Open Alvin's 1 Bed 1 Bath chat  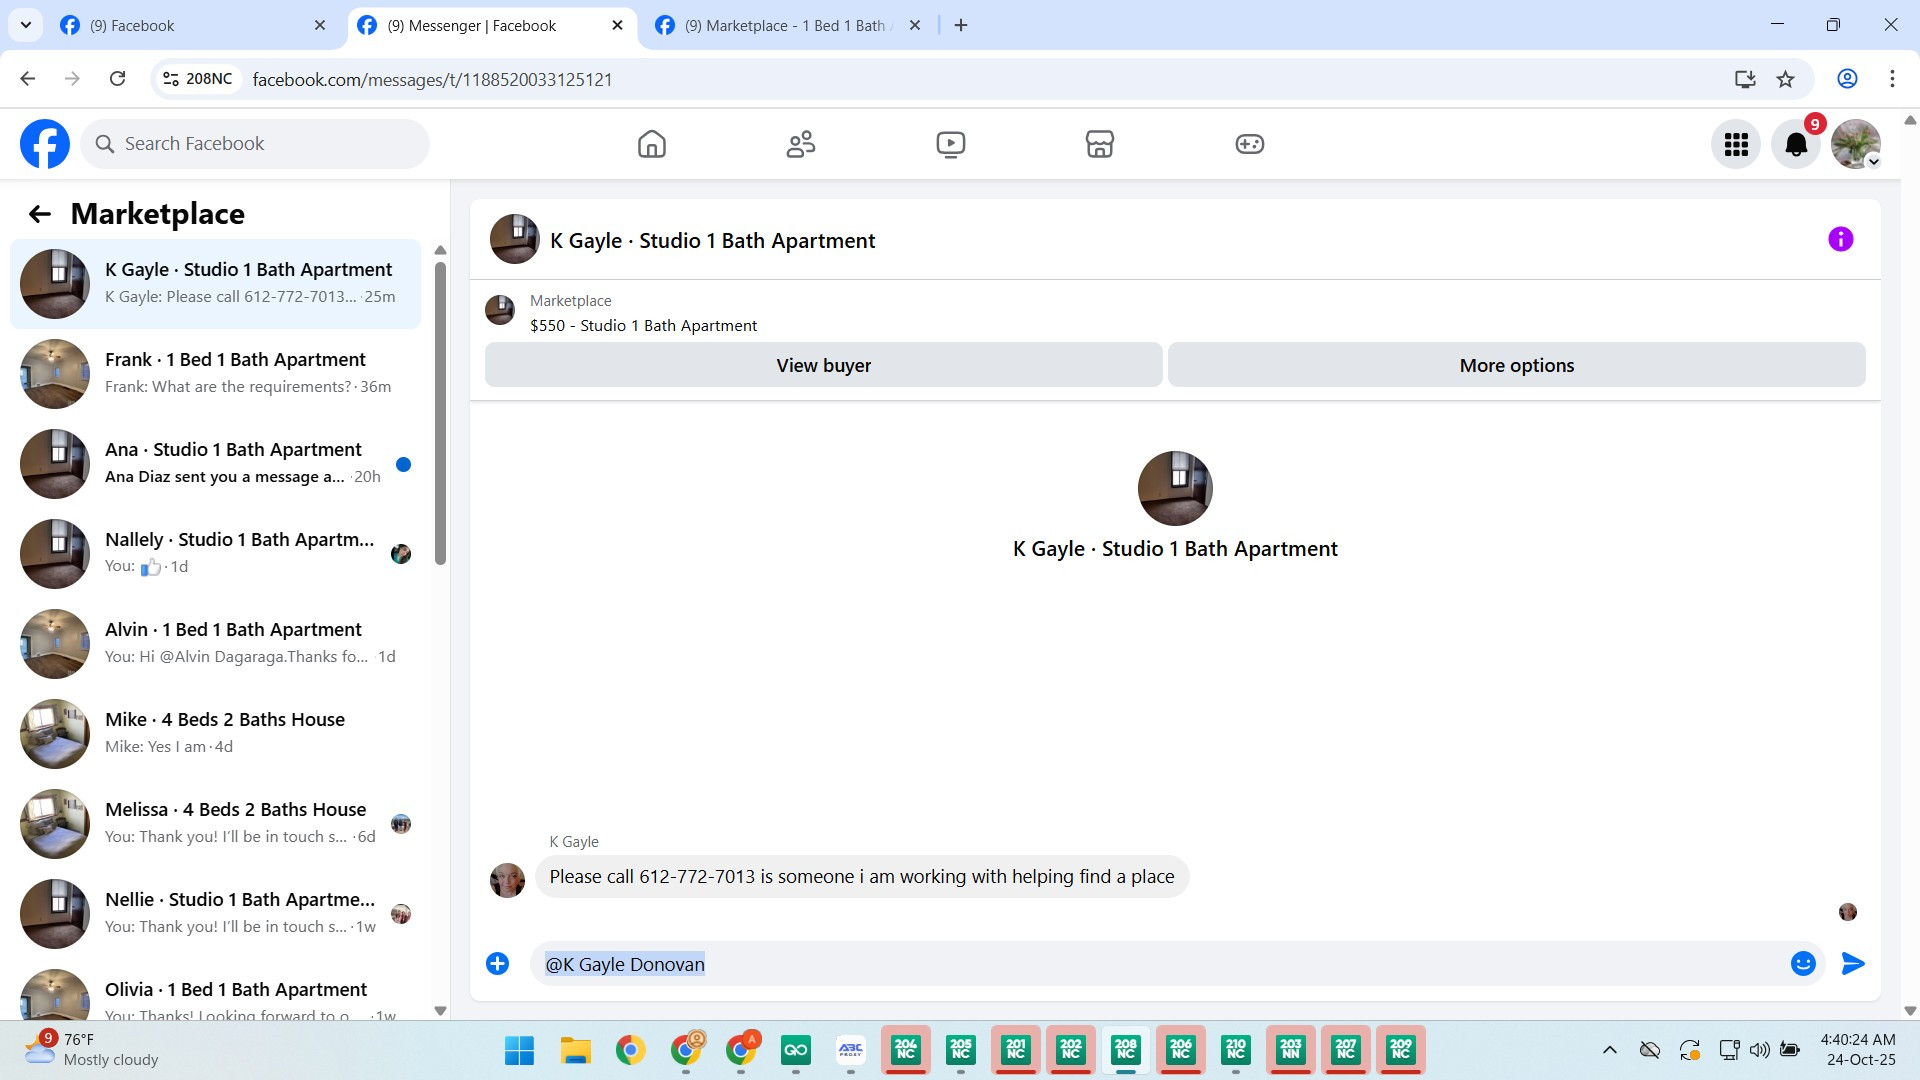click(x=215, y=644)
